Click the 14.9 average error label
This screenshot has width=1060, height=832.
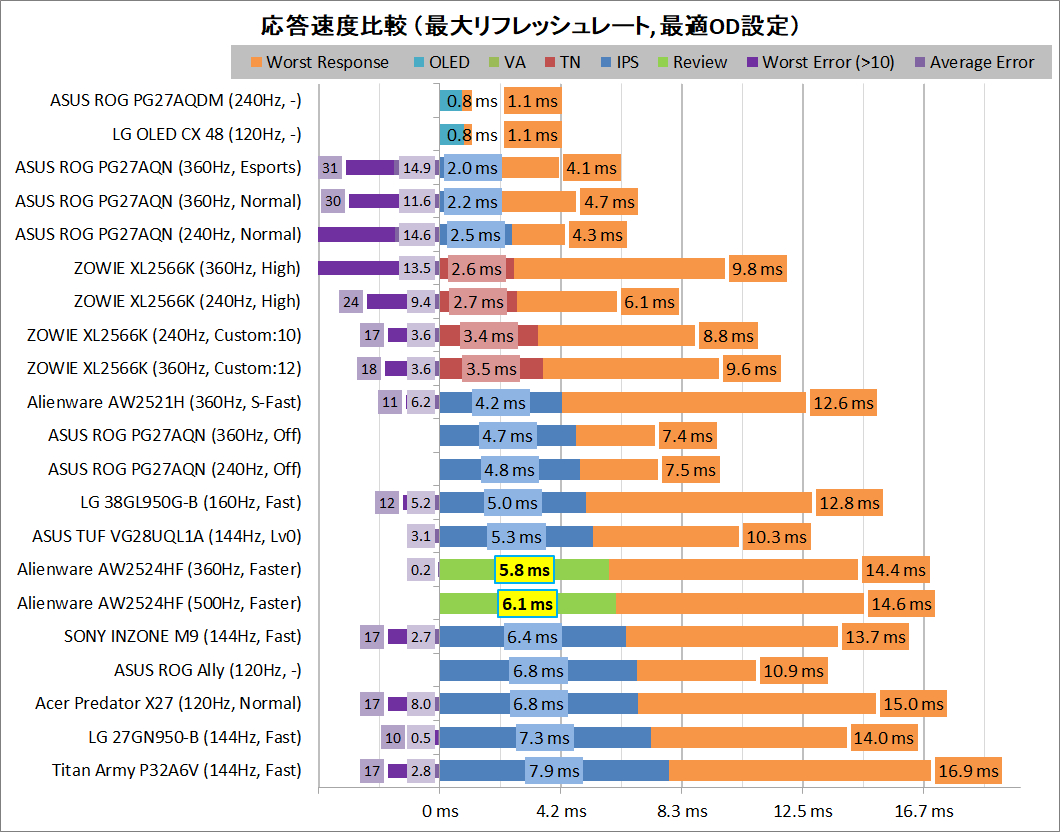[x=415, y=168]
